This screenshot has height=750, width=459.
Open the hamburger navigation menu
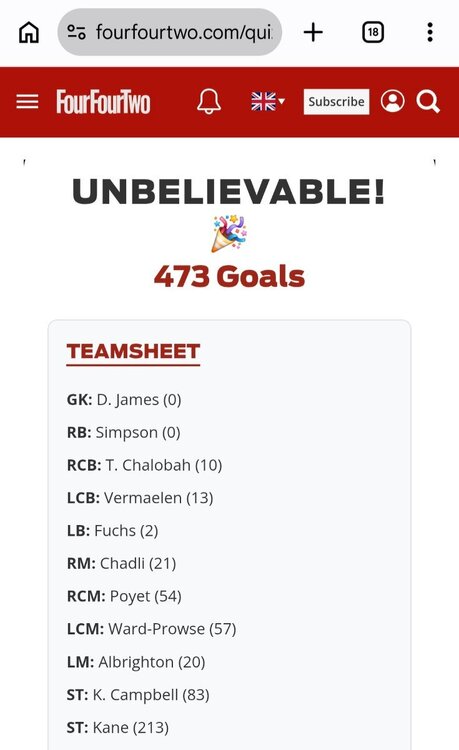tap(27, 102)
